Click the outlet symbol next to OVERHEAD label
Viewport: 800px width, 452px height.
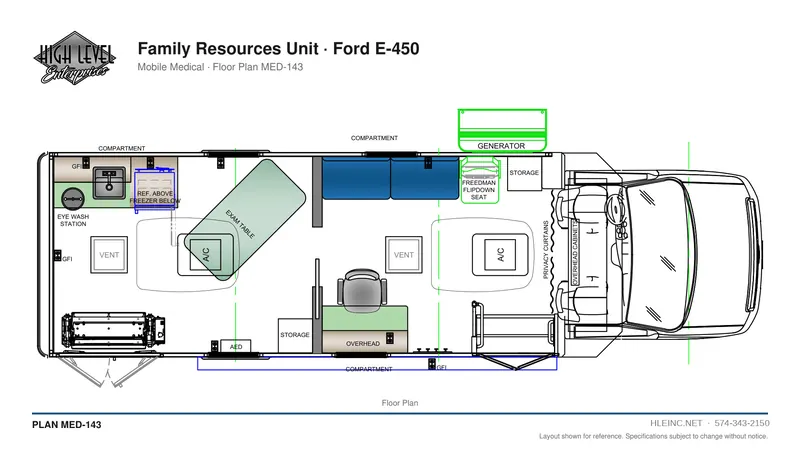(390, 338)
